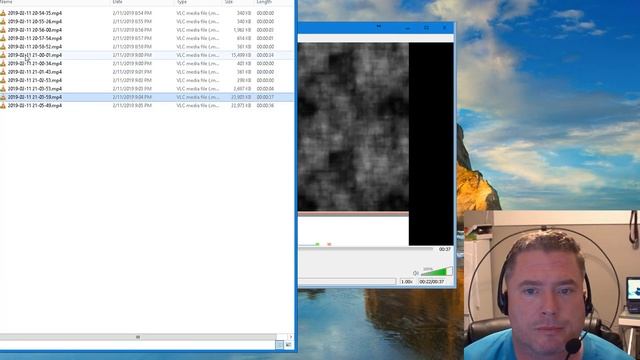This screenshot has width=640, height=360.
Task: Click the VLC cone icon for 20-54-35.mp4
Action: coord(3,13)
